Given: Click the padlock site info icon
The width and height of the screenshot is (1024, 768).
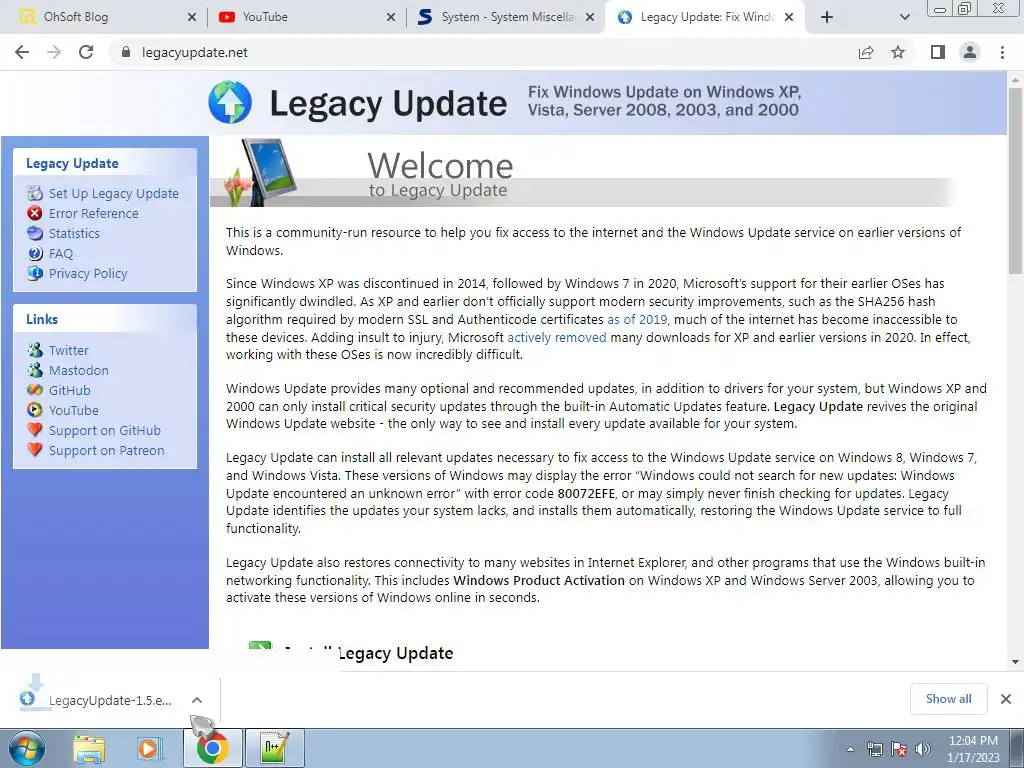Looking at the screenshot, I should coord(126,52).
